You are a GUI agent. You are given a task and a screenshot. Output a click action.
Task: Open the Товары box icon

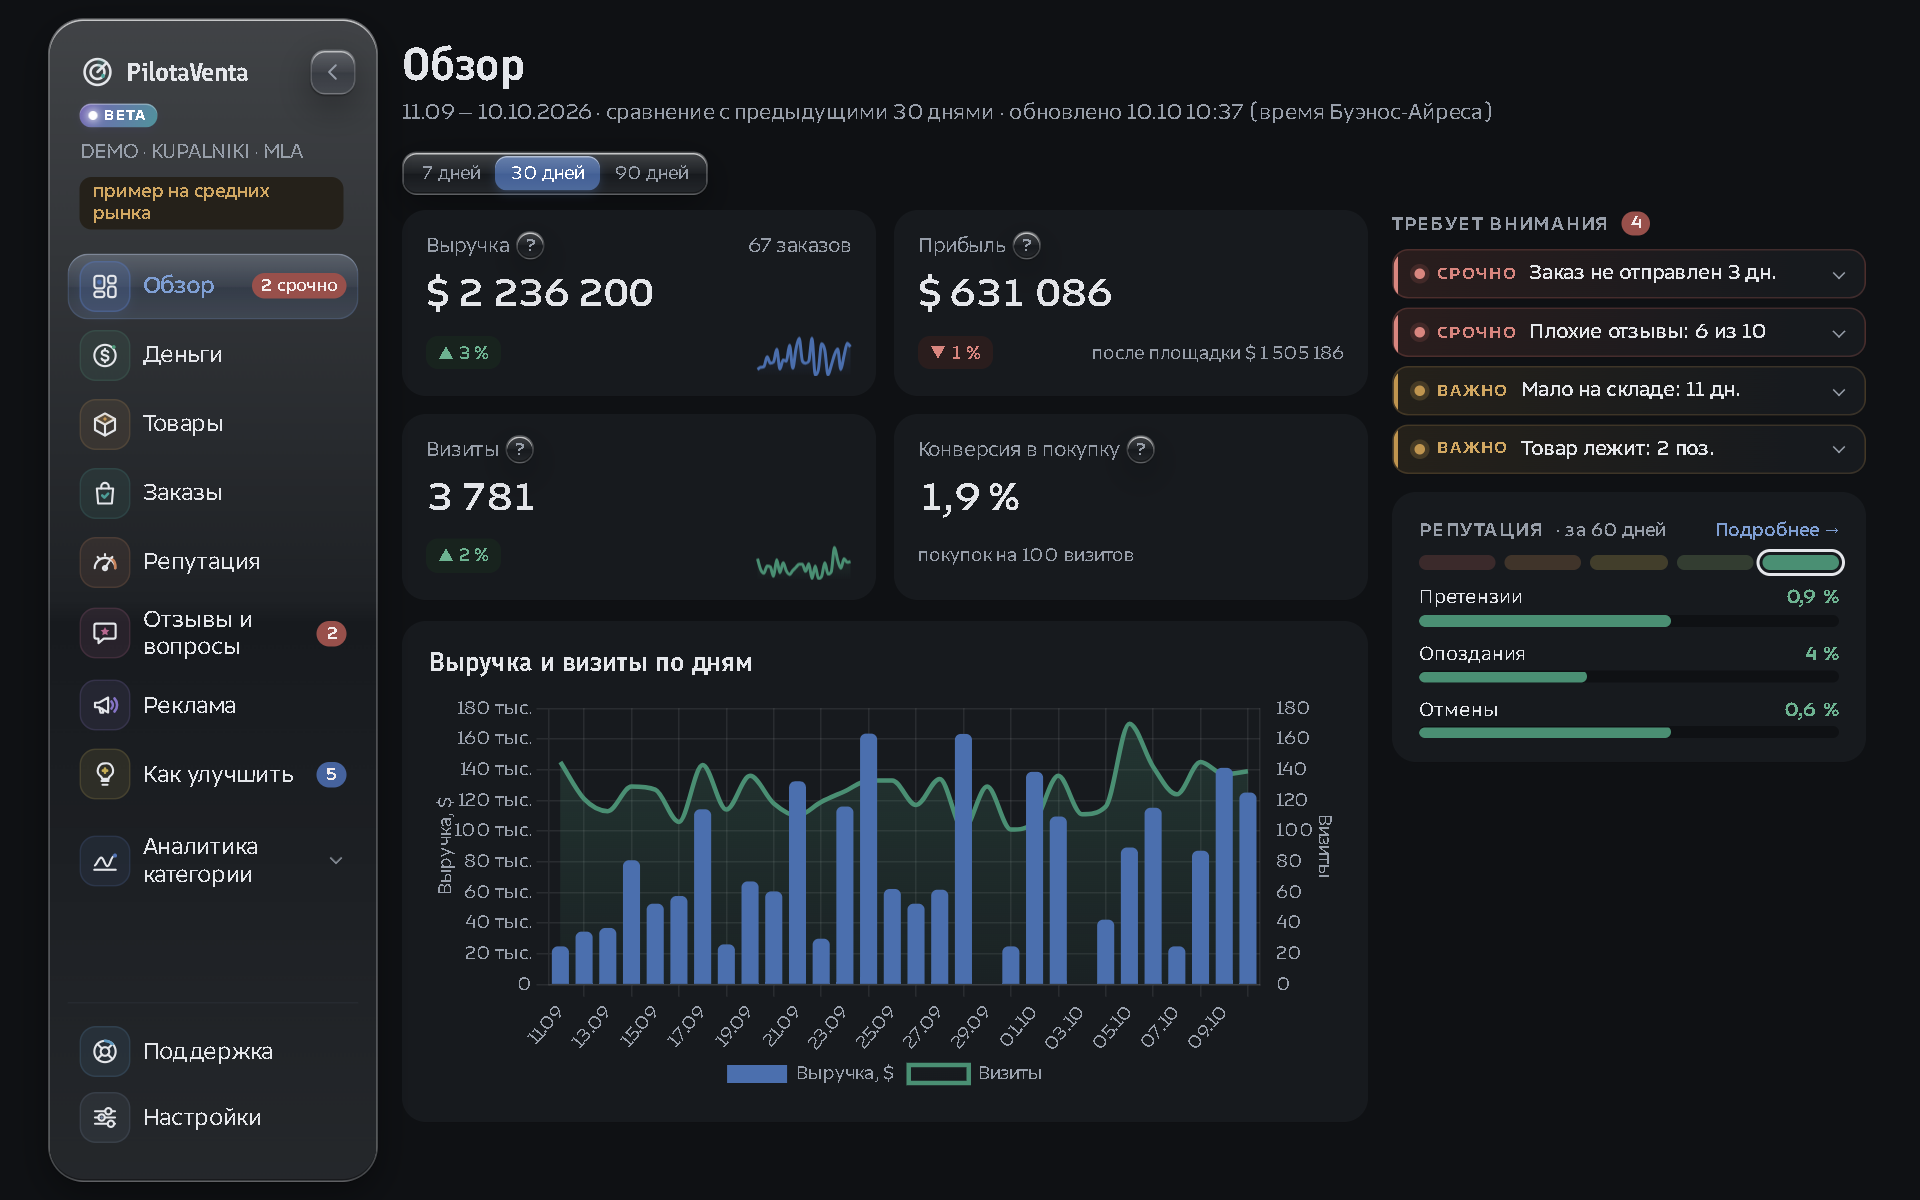click(105, 424)
